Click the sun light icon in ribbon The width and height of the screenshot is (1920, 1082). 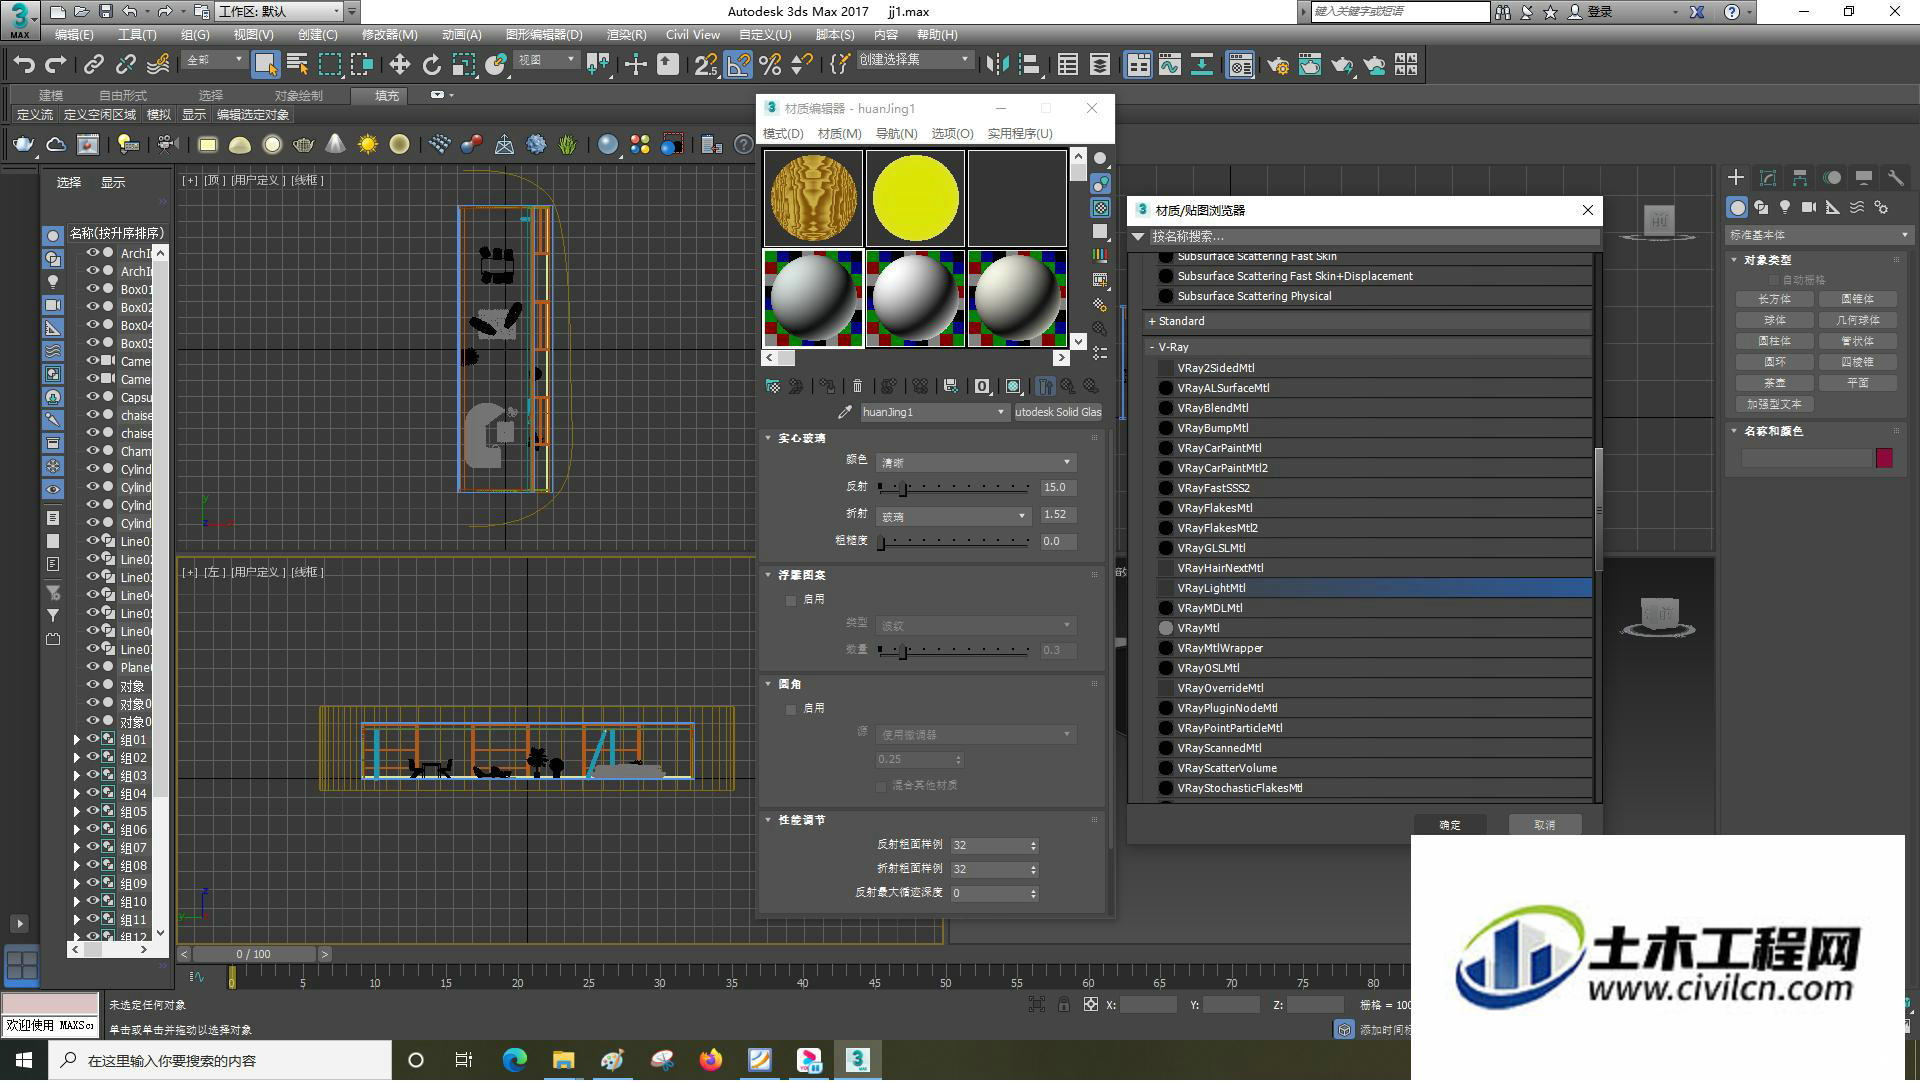[368, 145]
